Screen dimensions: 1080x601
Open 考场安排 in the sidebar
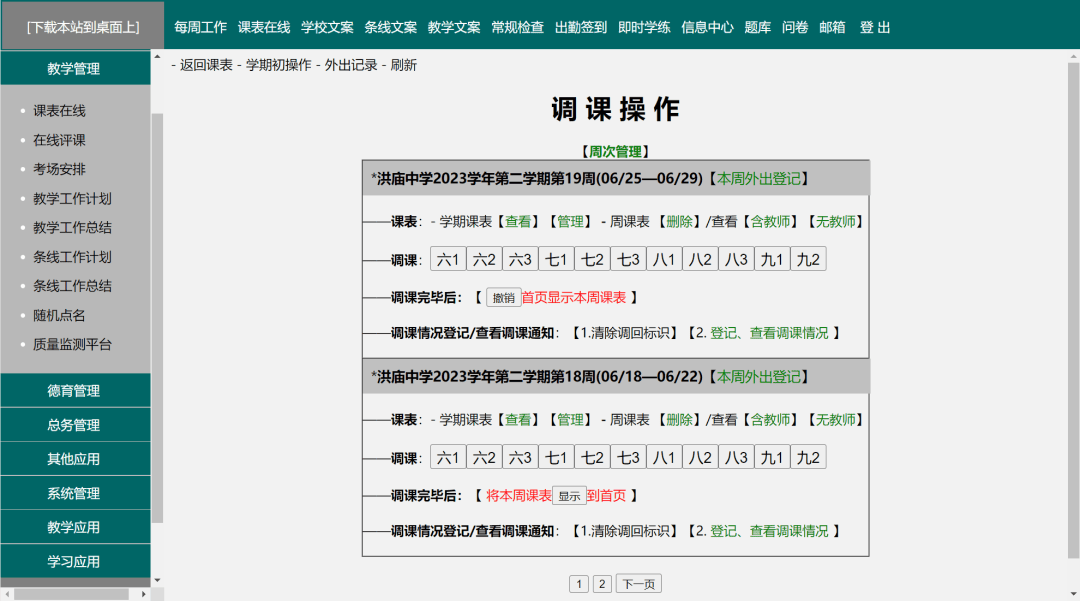(x=59, y=169)
